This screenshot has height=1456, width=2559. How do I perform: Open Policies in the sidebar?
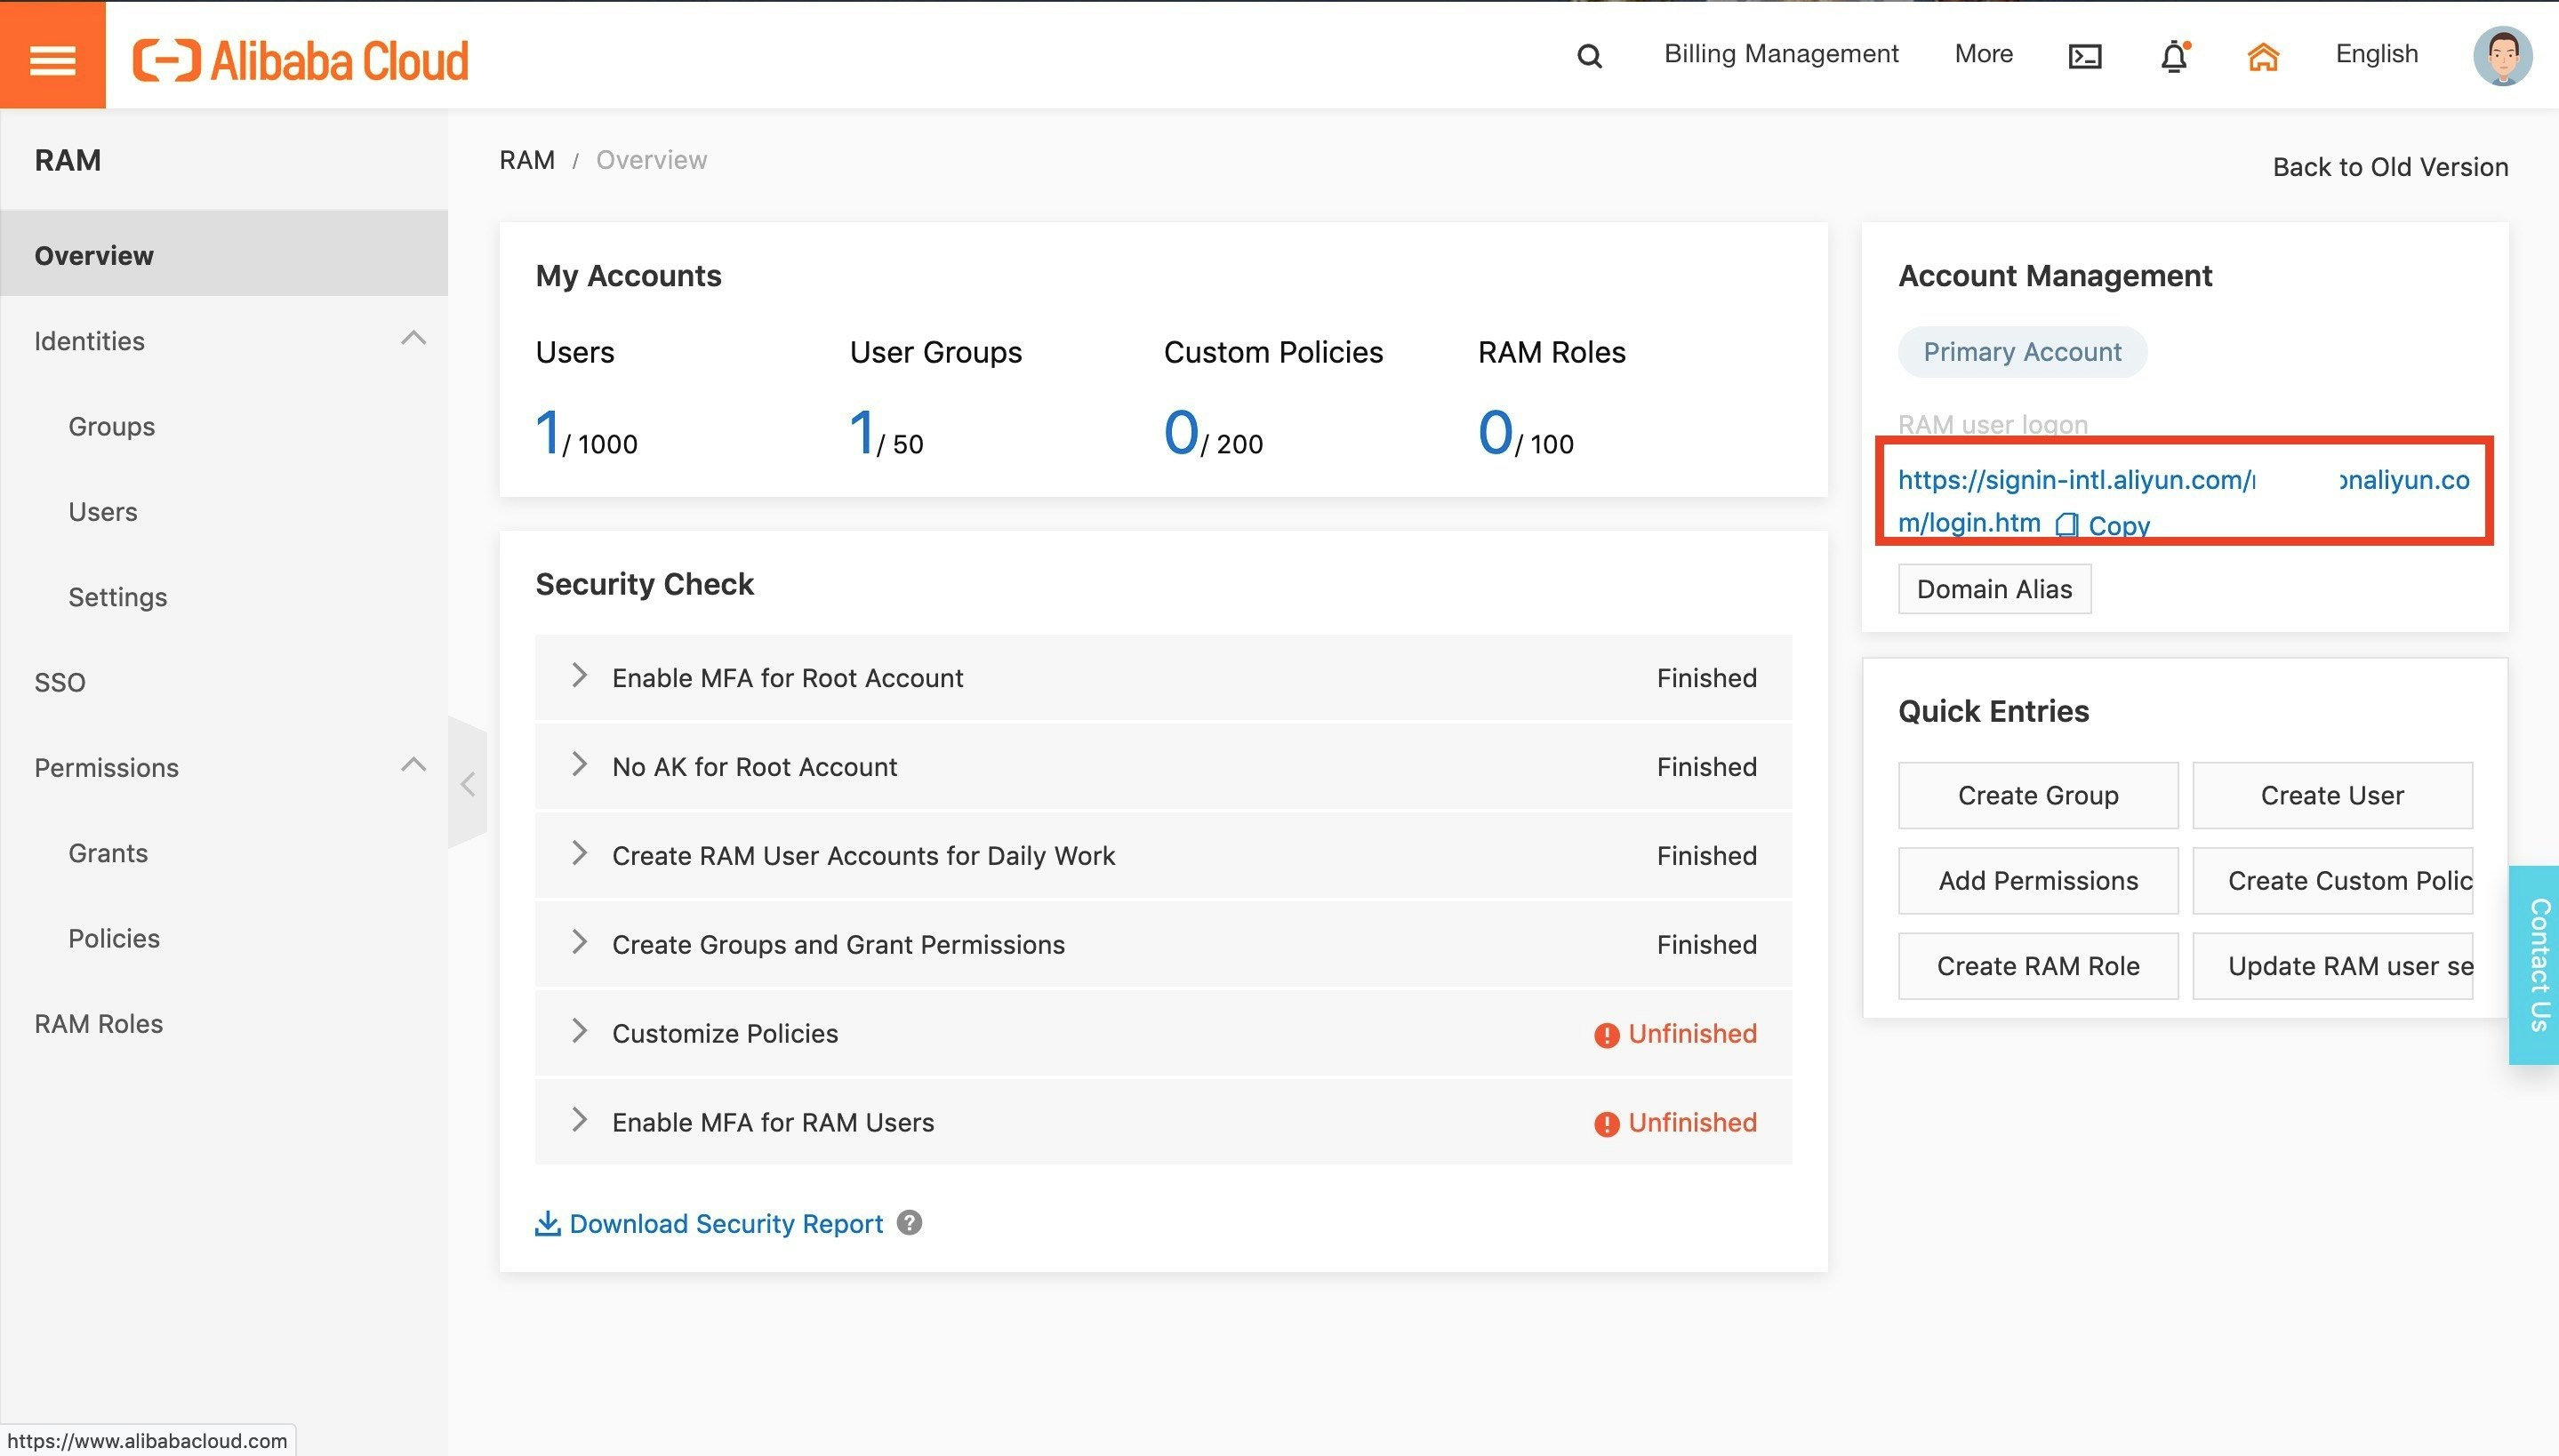point(114,938)
